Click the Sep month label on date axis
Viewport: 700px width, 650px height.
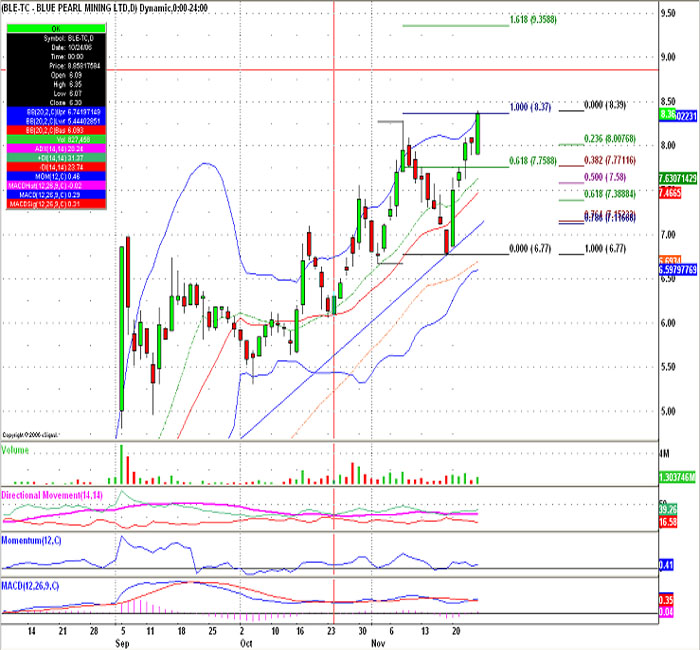[122, 643]
